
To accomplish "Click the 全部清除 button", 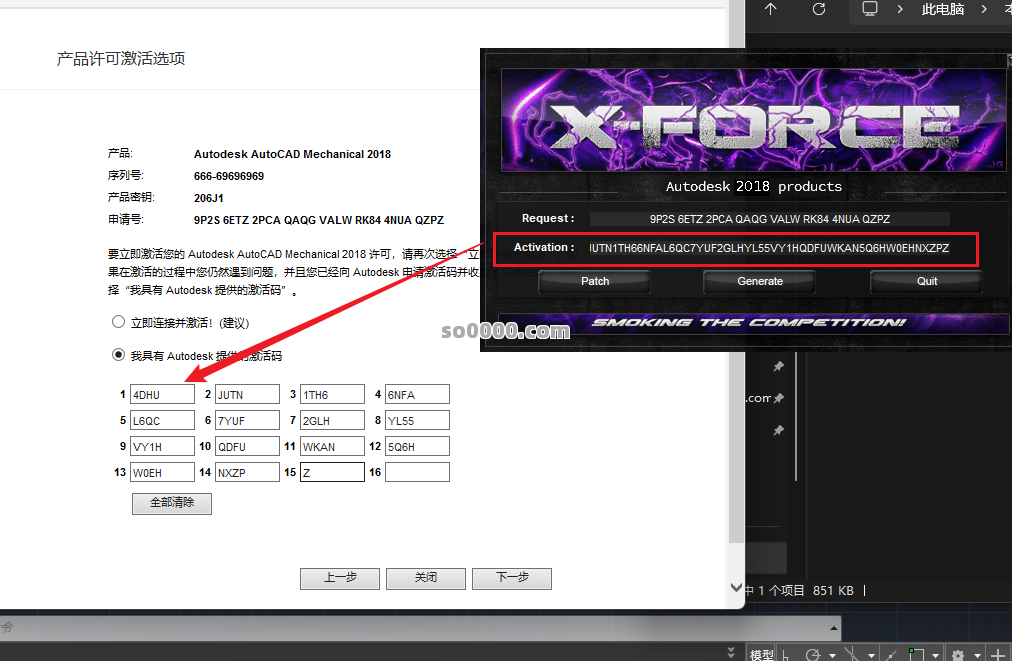I will pyautogui.click(x=171, y=503).
